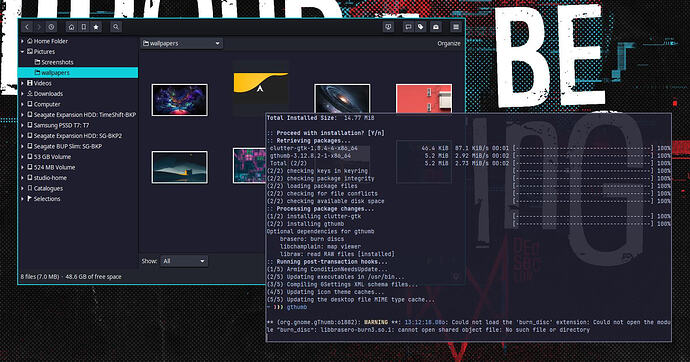The image size is (690, 362).
Task: Select the galaxy wallpaper thumbnail
Action: [x=342, y=99]
